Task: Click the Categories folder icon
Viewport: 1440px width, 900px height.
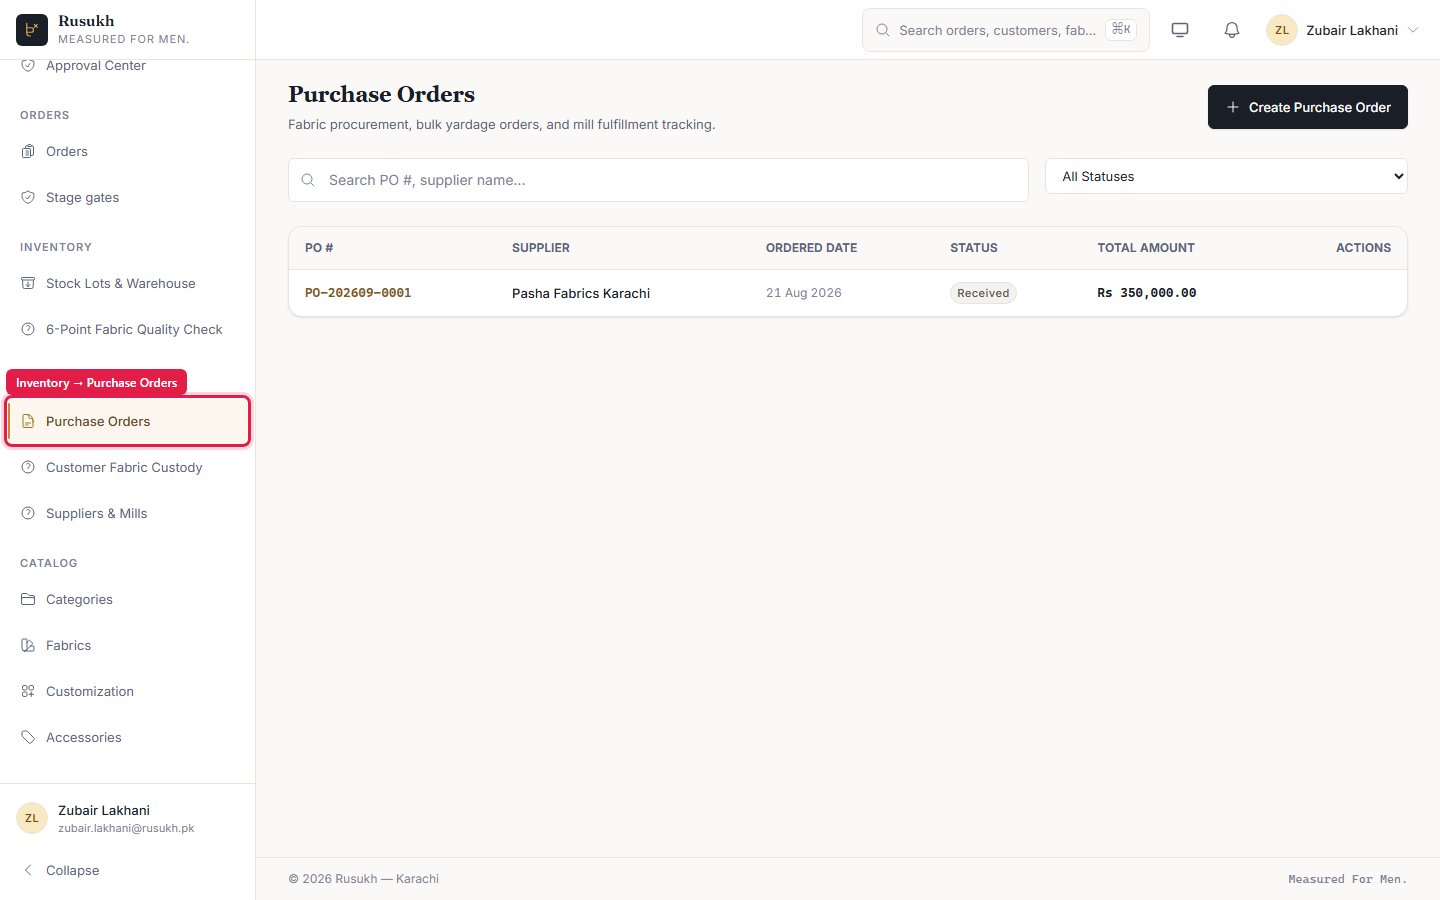Action: tap(28, 599)
